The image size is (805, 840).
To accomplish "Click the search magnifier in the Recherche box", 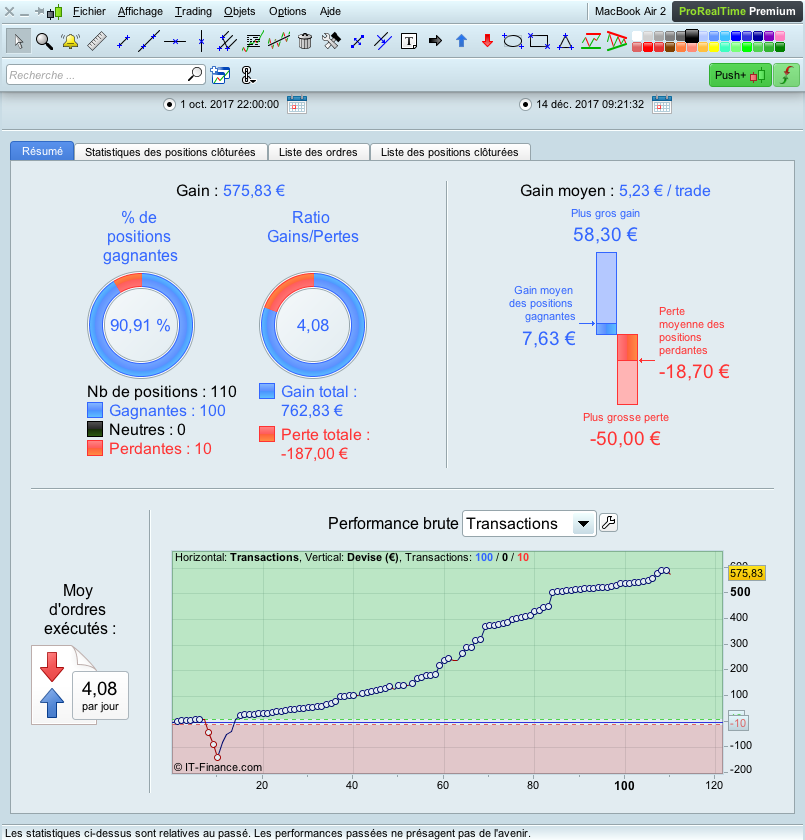I will click(x=195, y=74).
